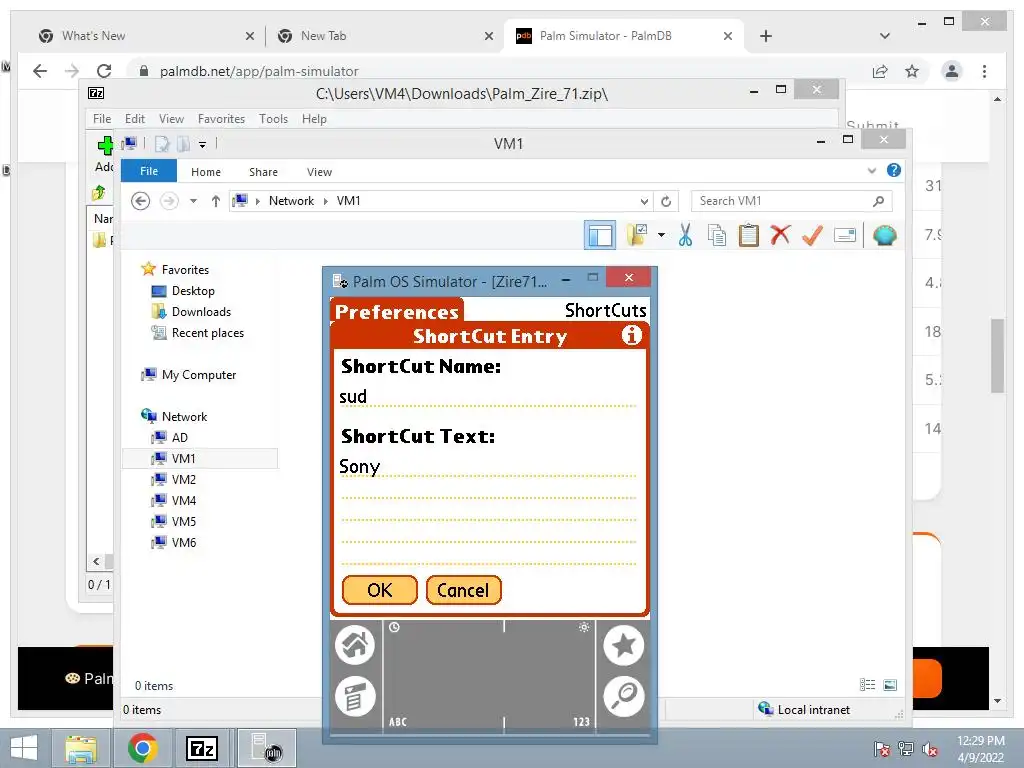Switch to View ribbon tab in VM1
The image size is (1024, 768).
tap(319, 172)
